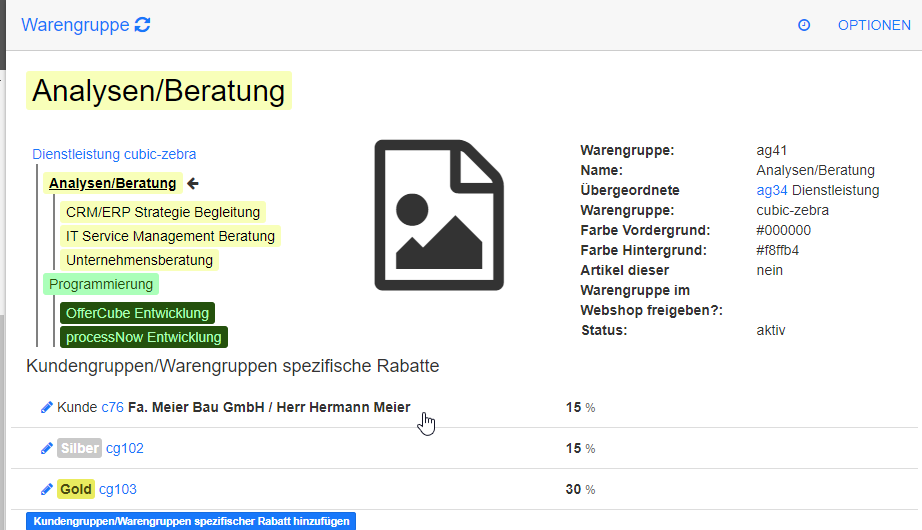Viewport: 922px width, 530px height.
Task: Add Kundengruppen/Warengruppen spezifischer Rabatt
Action: [x=191, y=521]
